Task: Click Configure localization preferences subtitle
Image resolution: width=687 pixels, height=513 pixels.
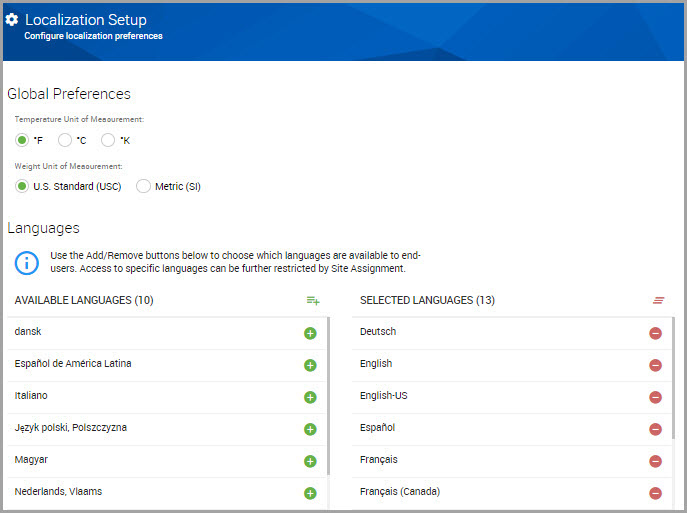Action: [93, 36]
